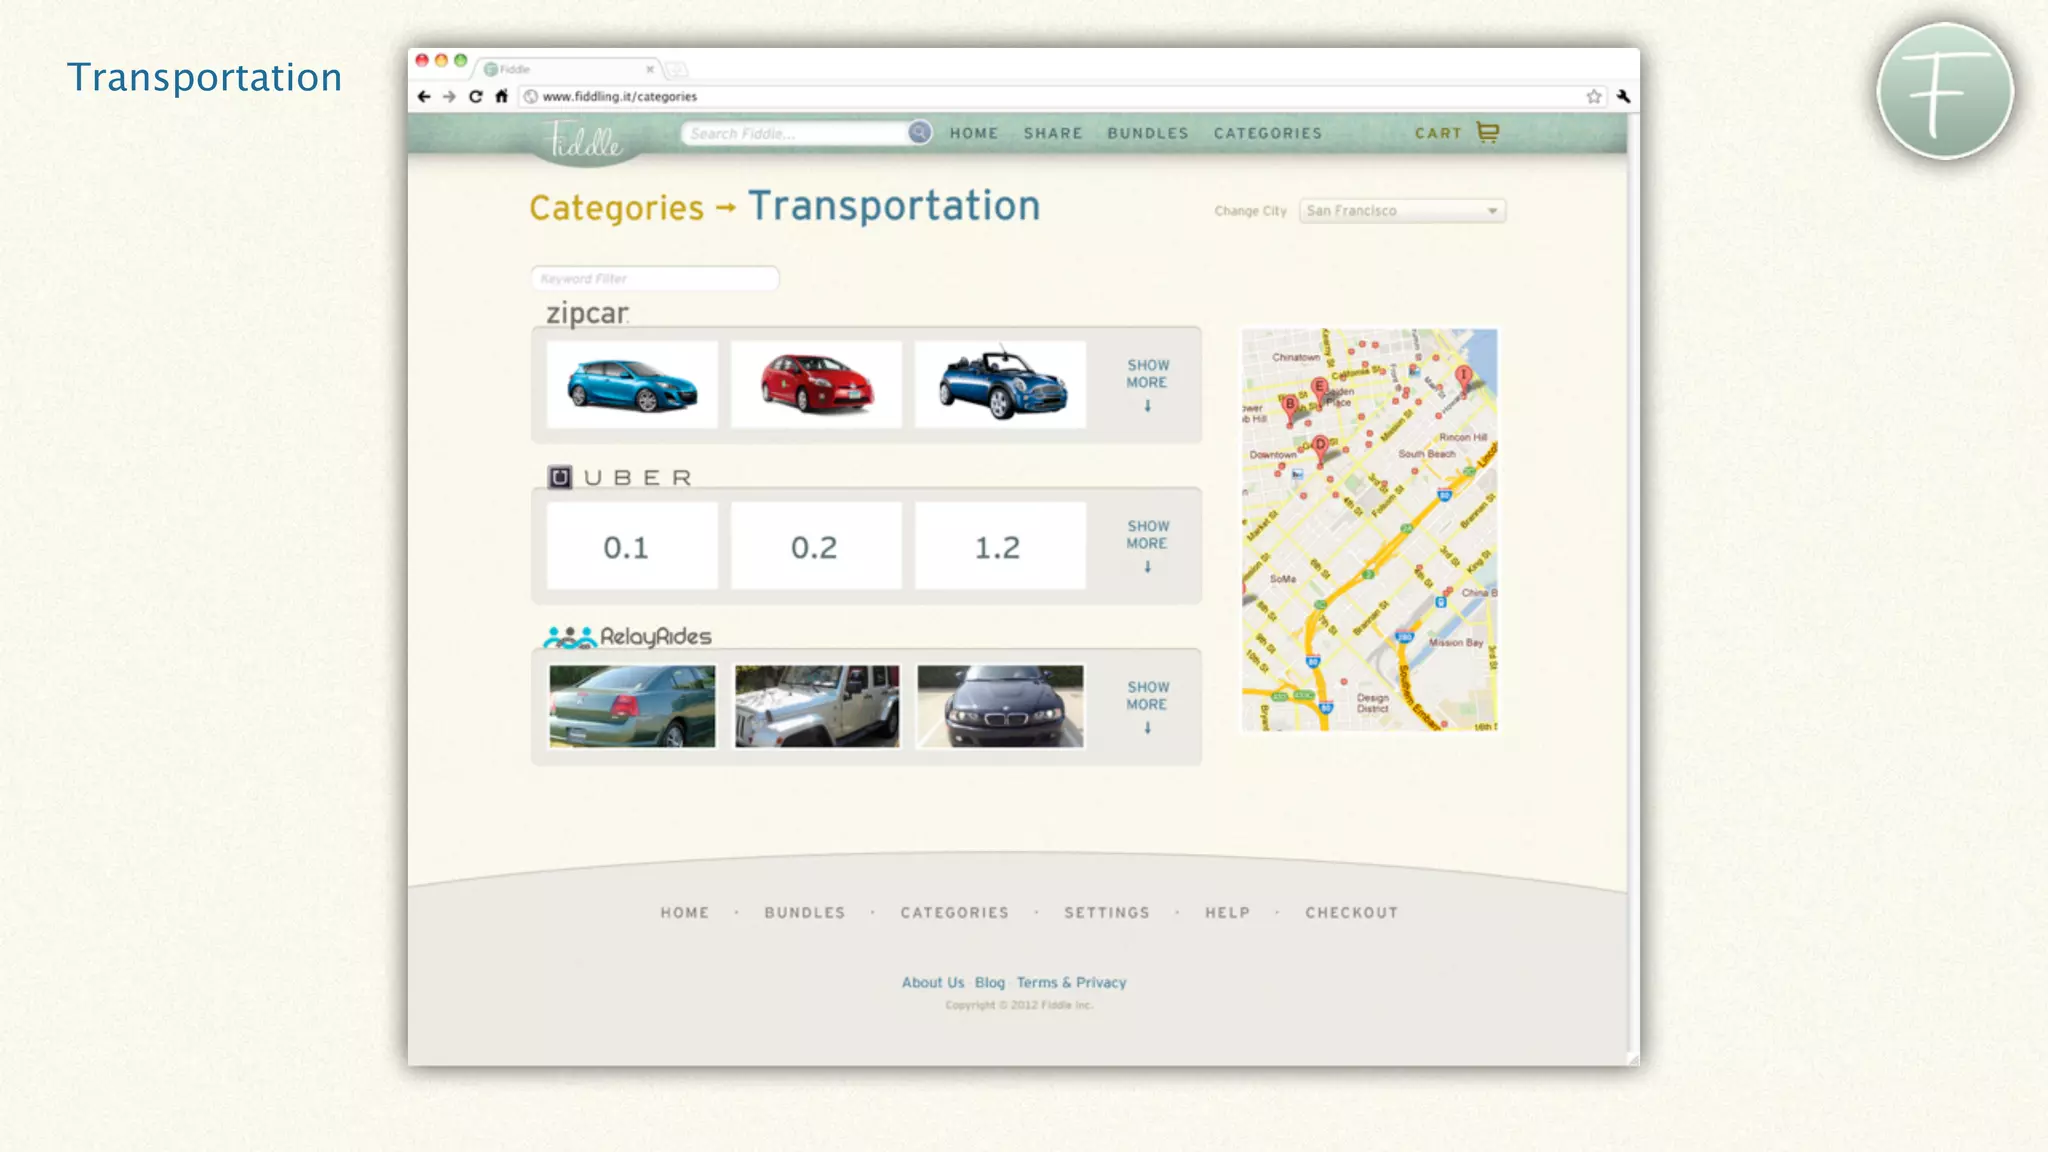2048x1152 pixels.
Task: Click the browser home icon
Action: 502,97
